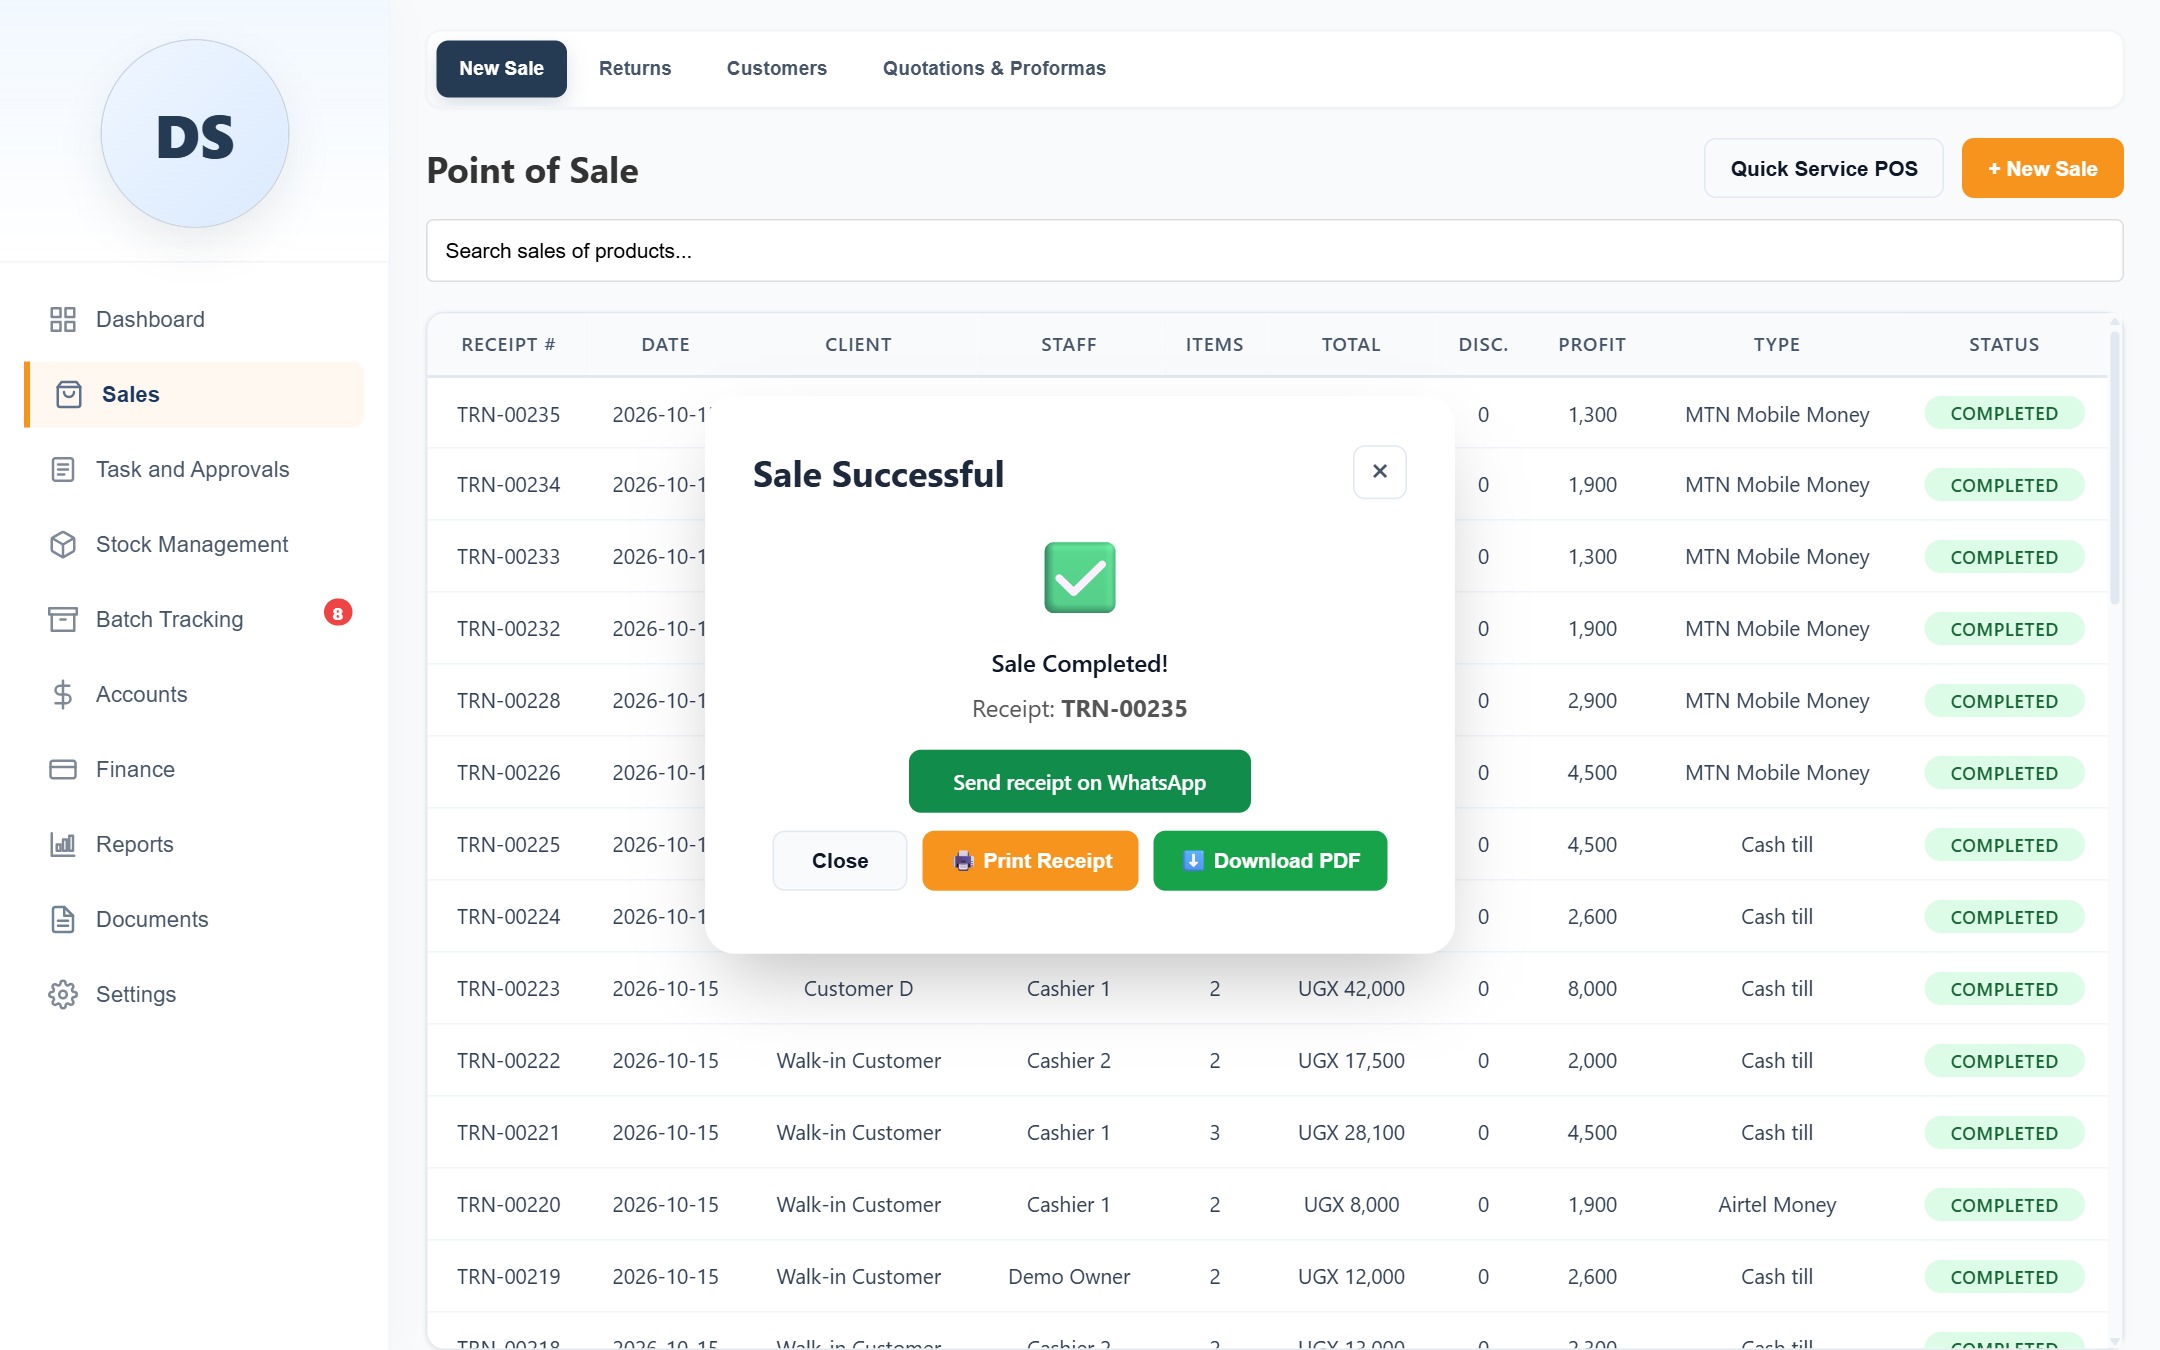Click receipt number TRN-00223
Screen dimensions: 2160x1350
pos(508,989)
